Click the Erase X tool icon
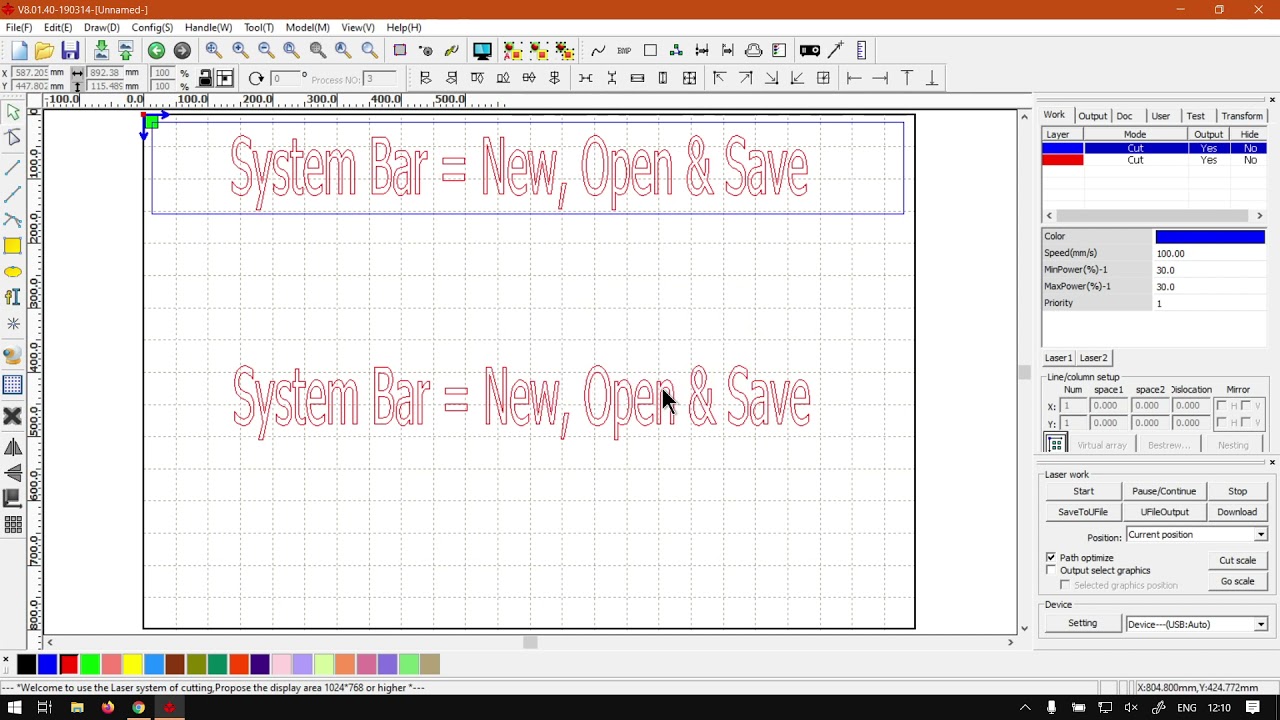 pyautogui.click(x=13, y=416)
